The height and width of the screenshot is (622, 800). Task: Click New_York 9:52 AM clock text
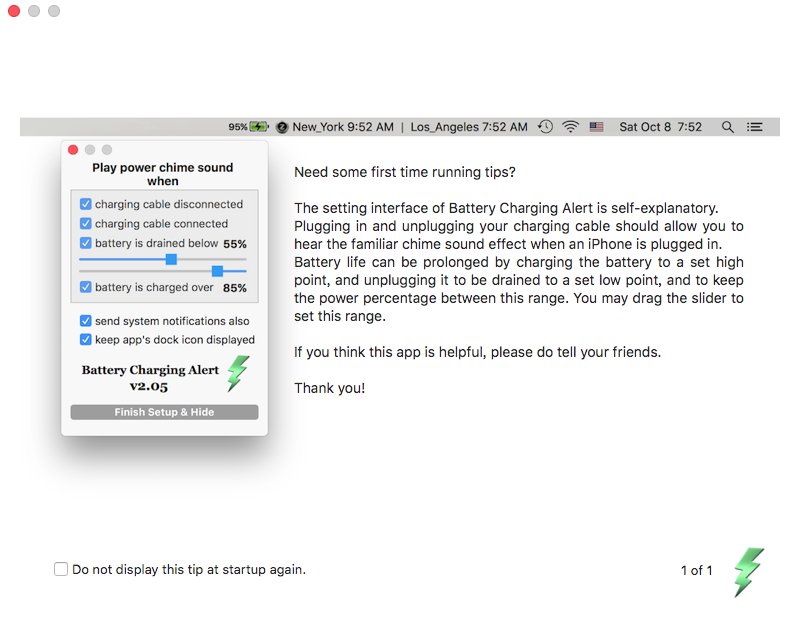(343, 127)
